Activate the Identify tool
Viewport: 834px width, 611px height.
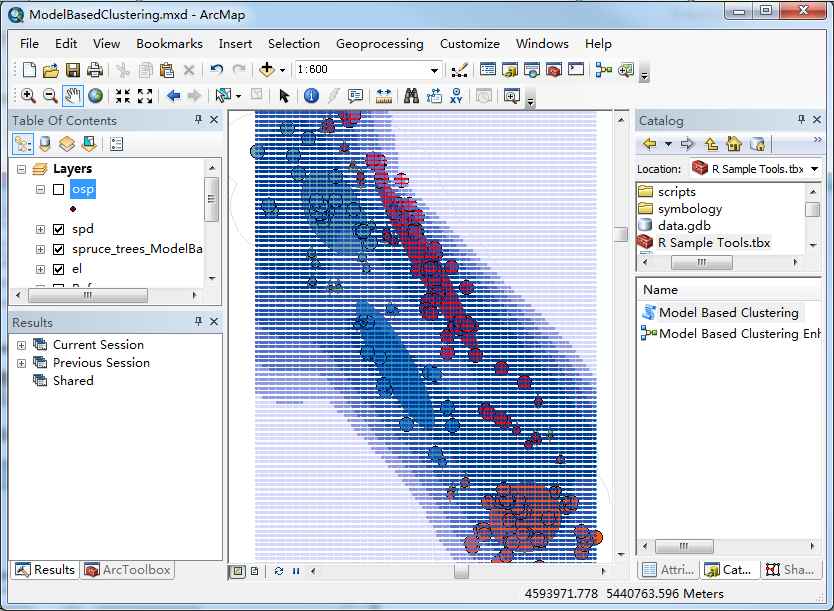311,96
